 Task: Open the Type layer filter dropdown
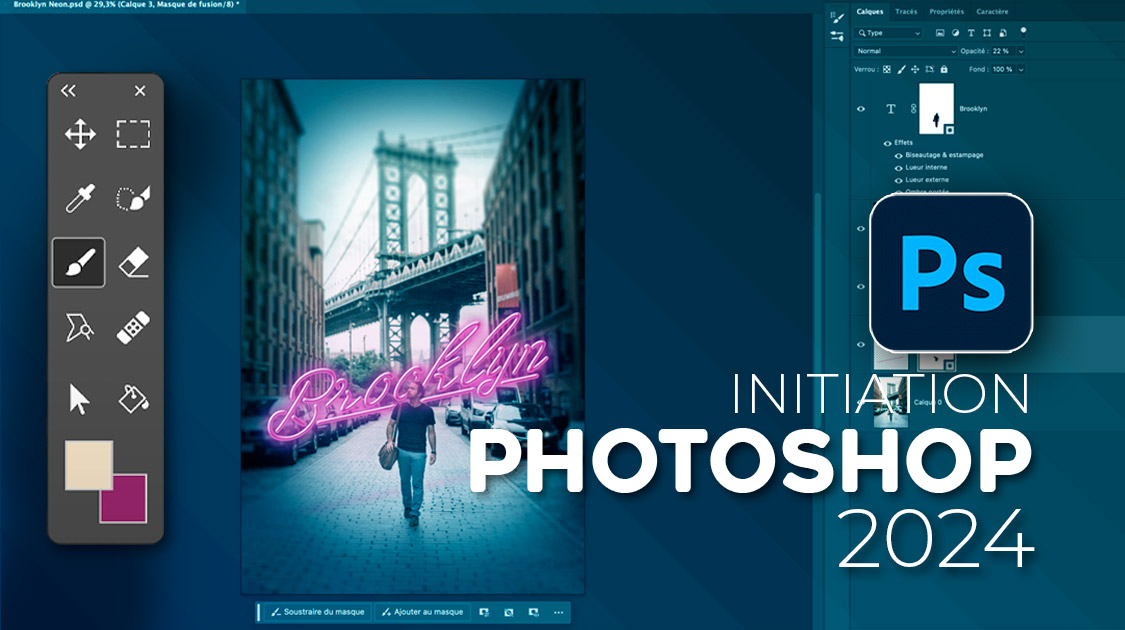889,33
